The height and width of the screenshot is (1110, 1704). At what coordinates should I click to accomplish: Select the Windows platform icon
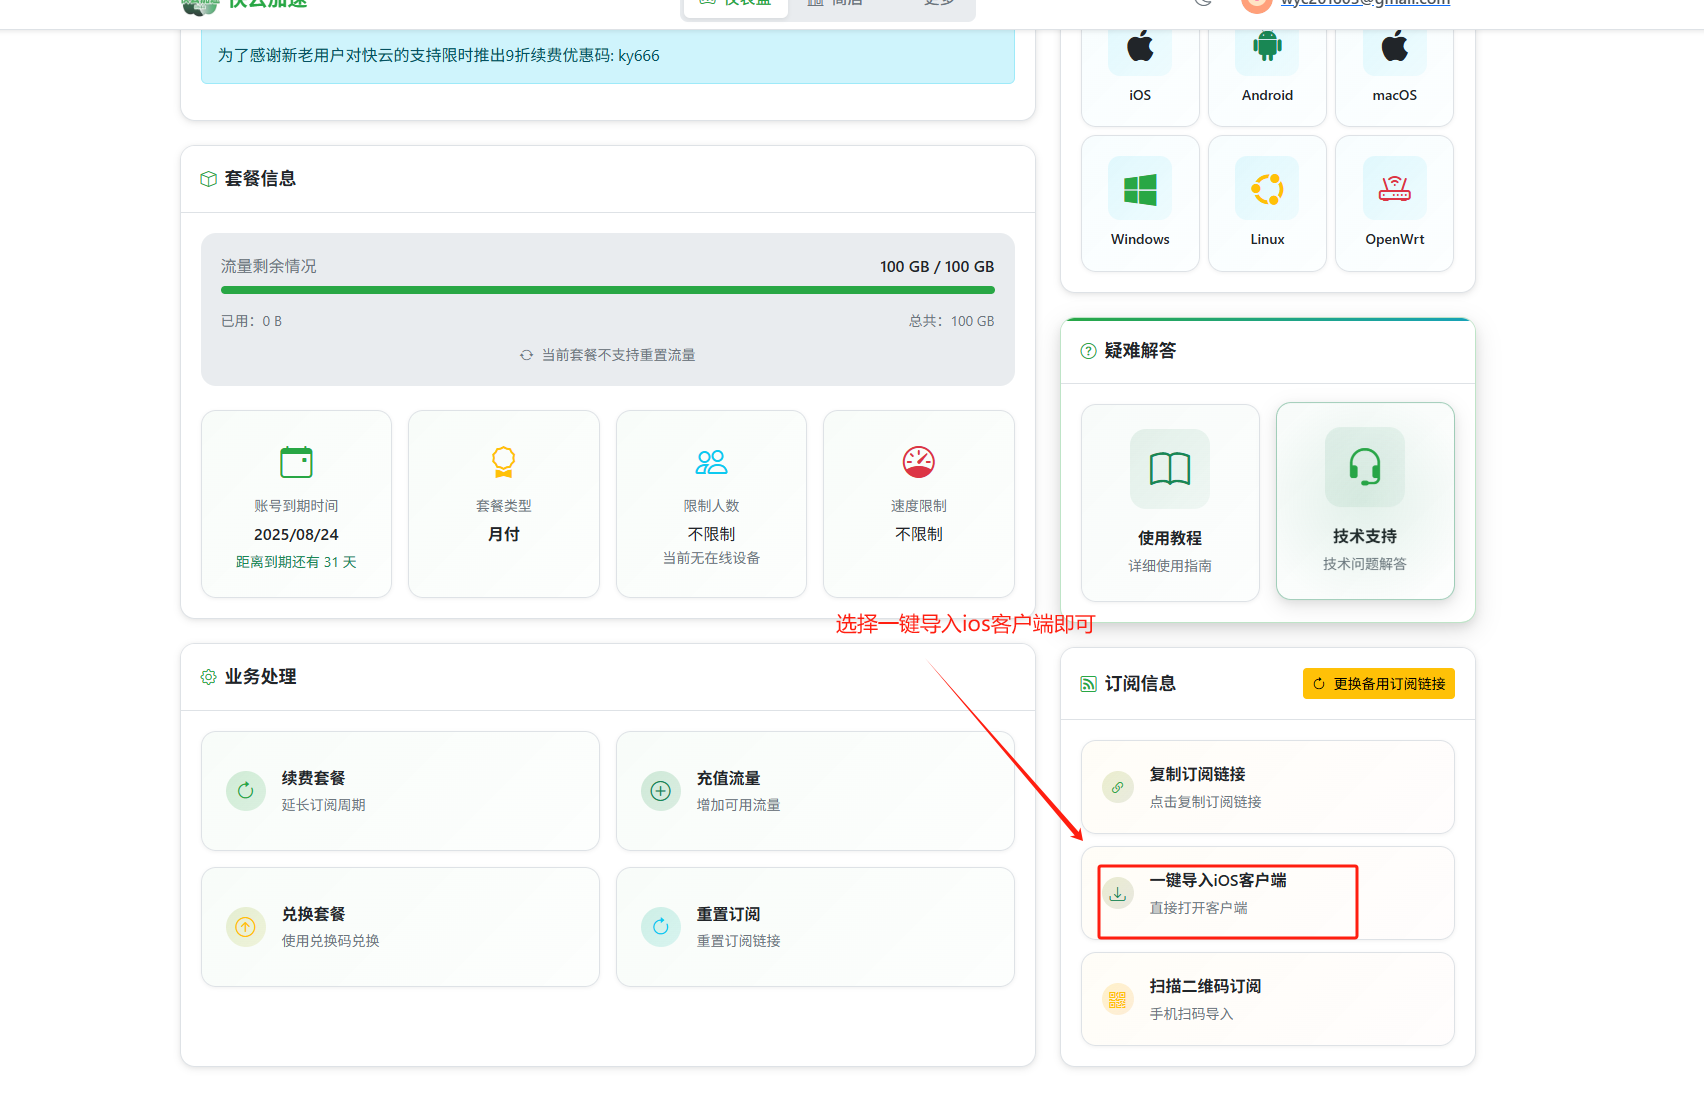click(x=1139, y=188)
